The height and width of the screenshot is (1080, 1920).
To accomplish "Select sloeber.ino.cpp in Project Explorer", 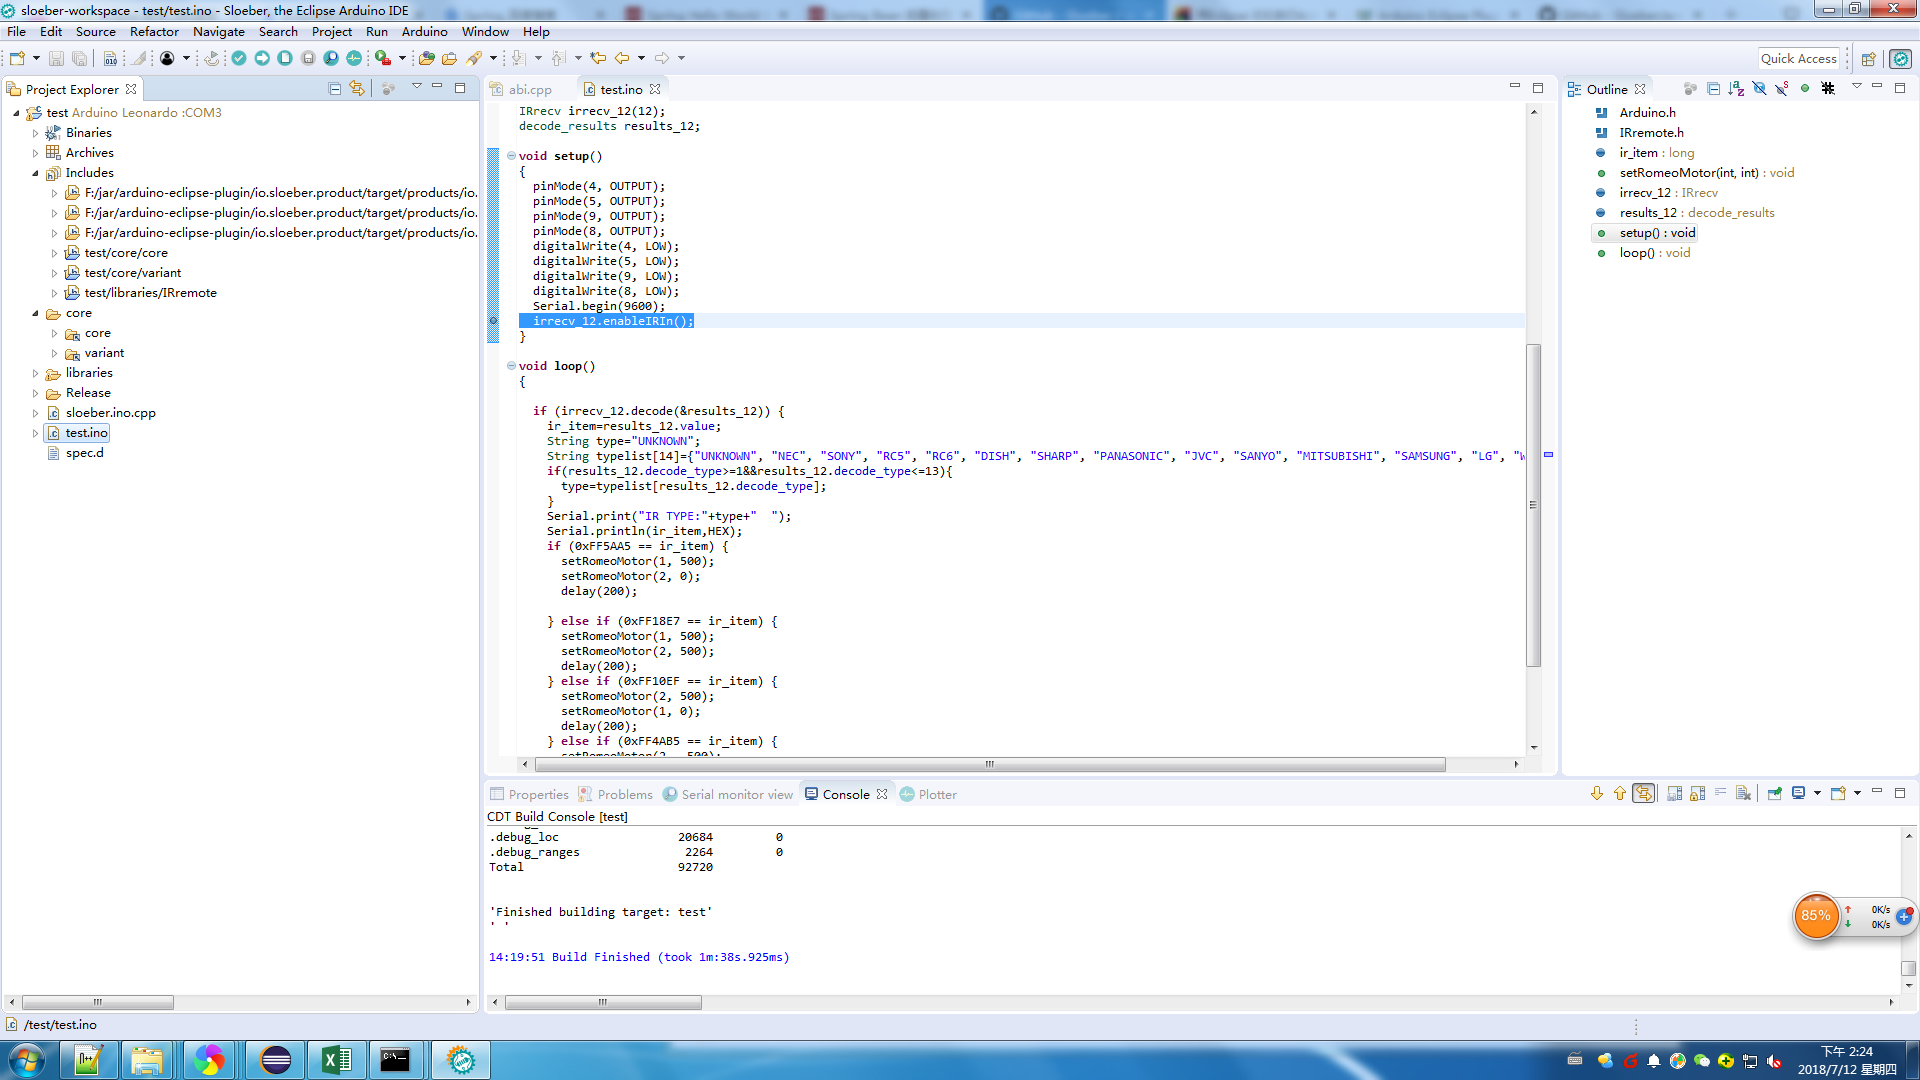I will [110, 413].
